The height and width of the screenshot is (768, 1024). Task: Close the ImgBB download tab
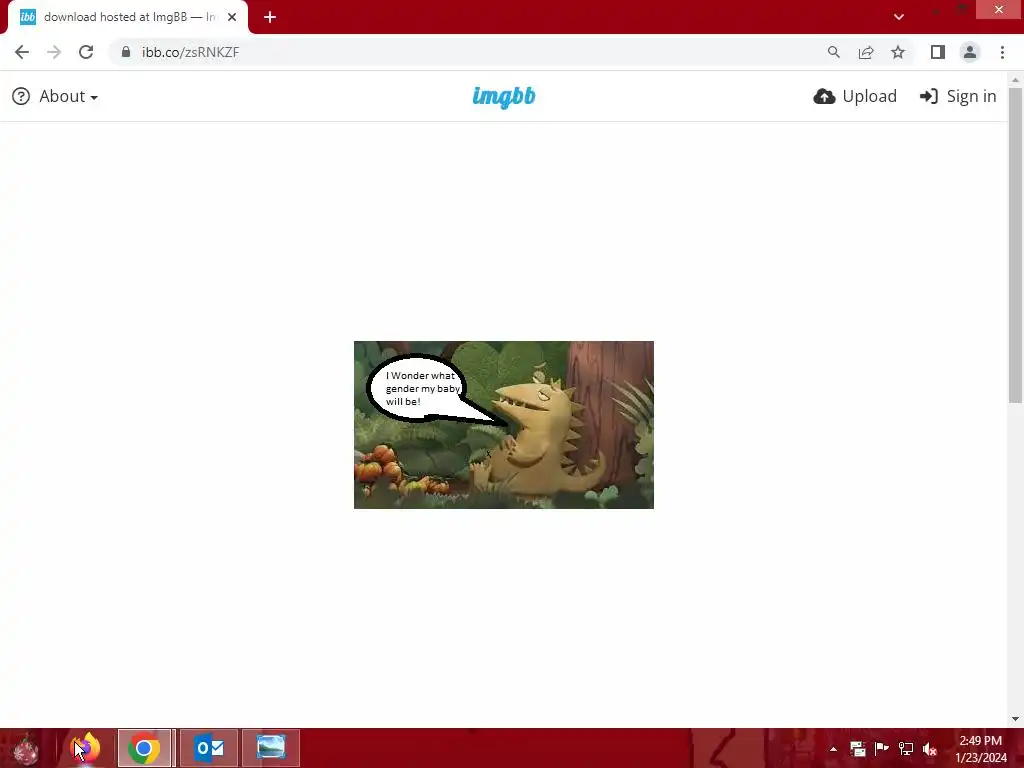coord(232,17)
